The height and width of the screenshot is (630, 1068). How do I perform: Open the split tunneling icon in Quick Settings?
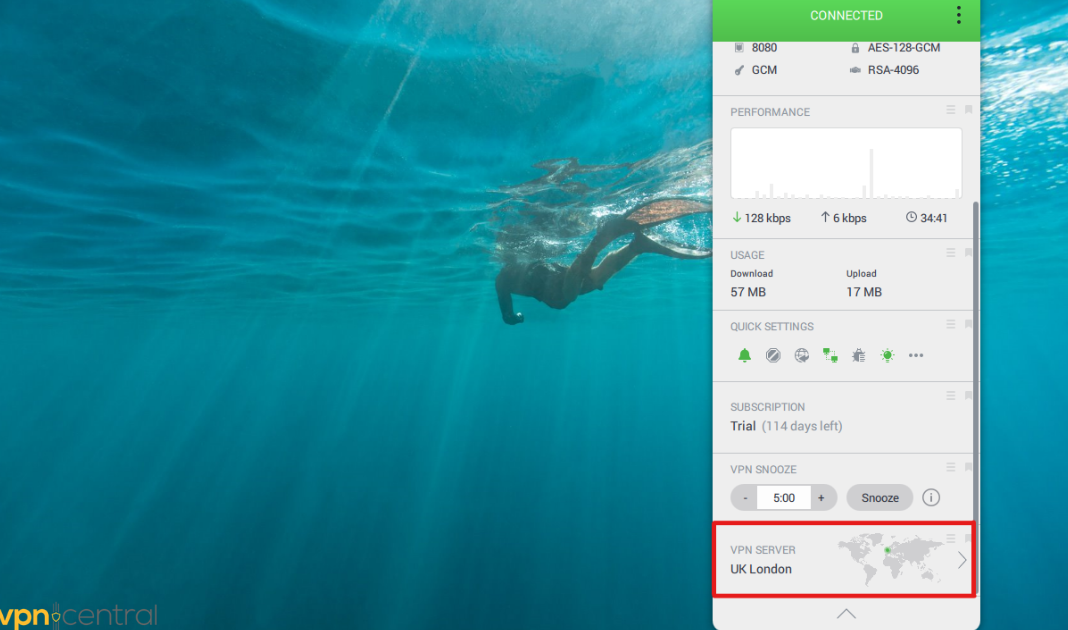pyautogui.click(x=830, y=355)
